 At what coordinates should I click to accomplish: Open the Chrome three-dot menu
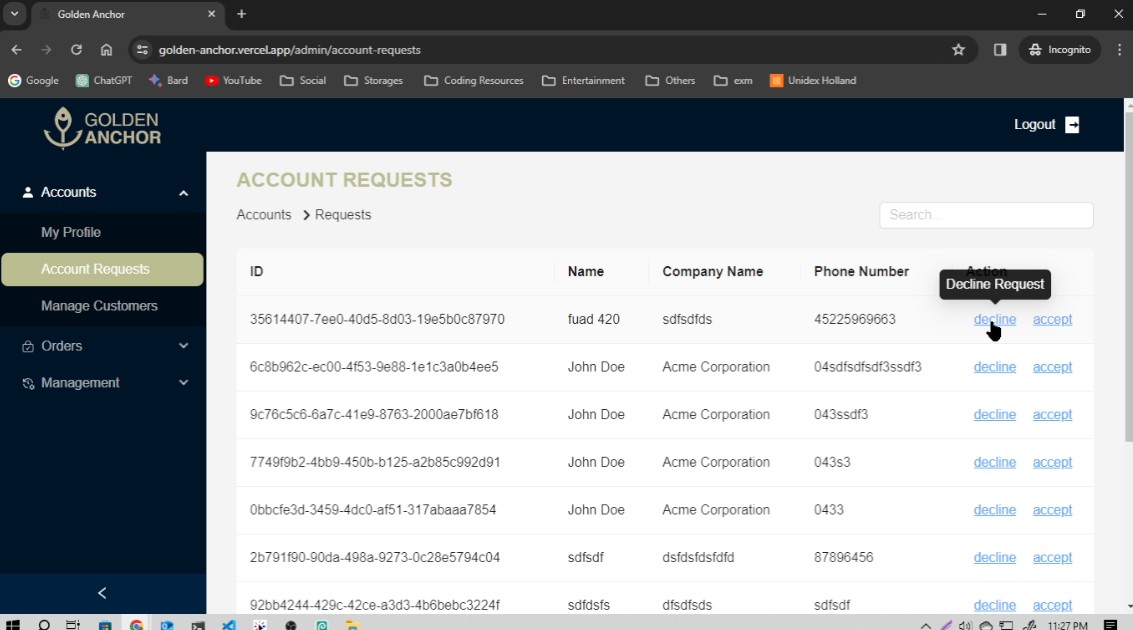1119,50
